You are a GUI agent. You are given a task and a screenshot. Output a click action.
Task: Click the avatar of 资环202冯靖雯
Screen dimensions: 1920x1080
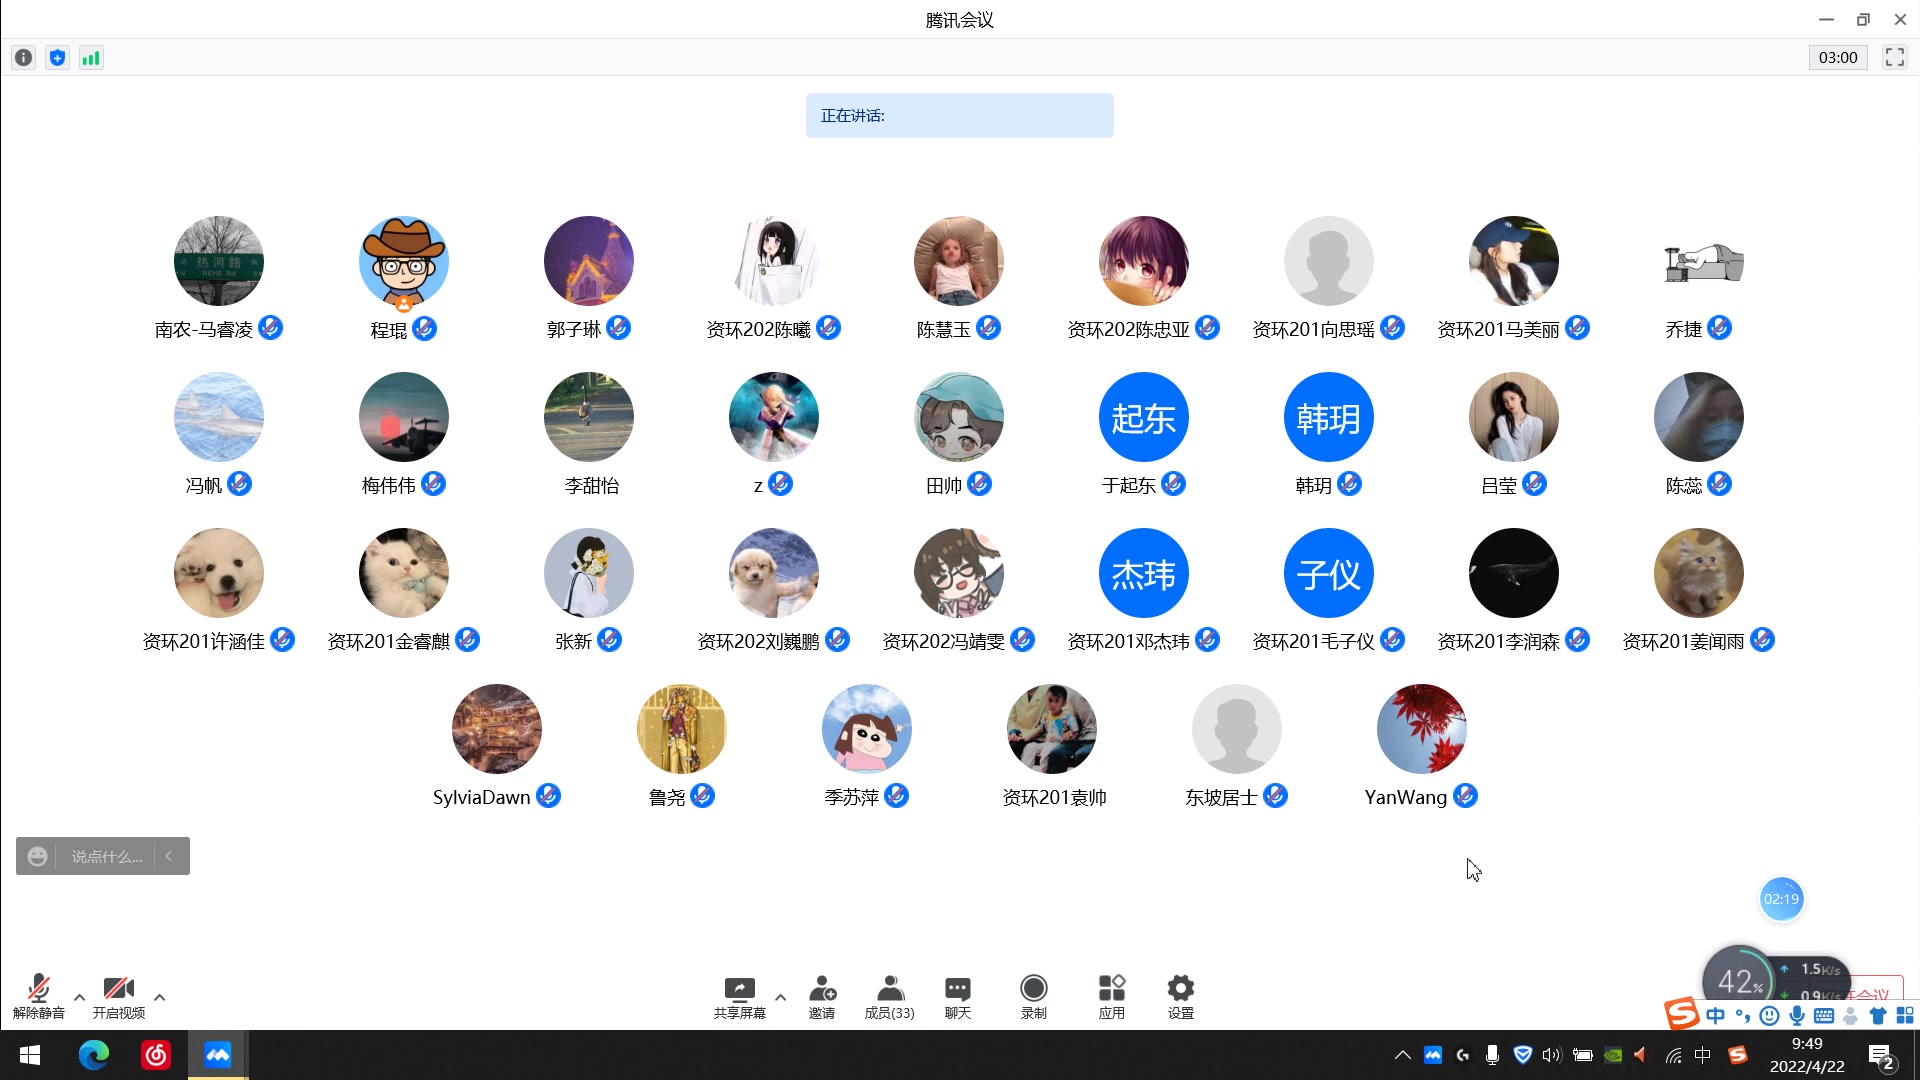coord(959,573)
